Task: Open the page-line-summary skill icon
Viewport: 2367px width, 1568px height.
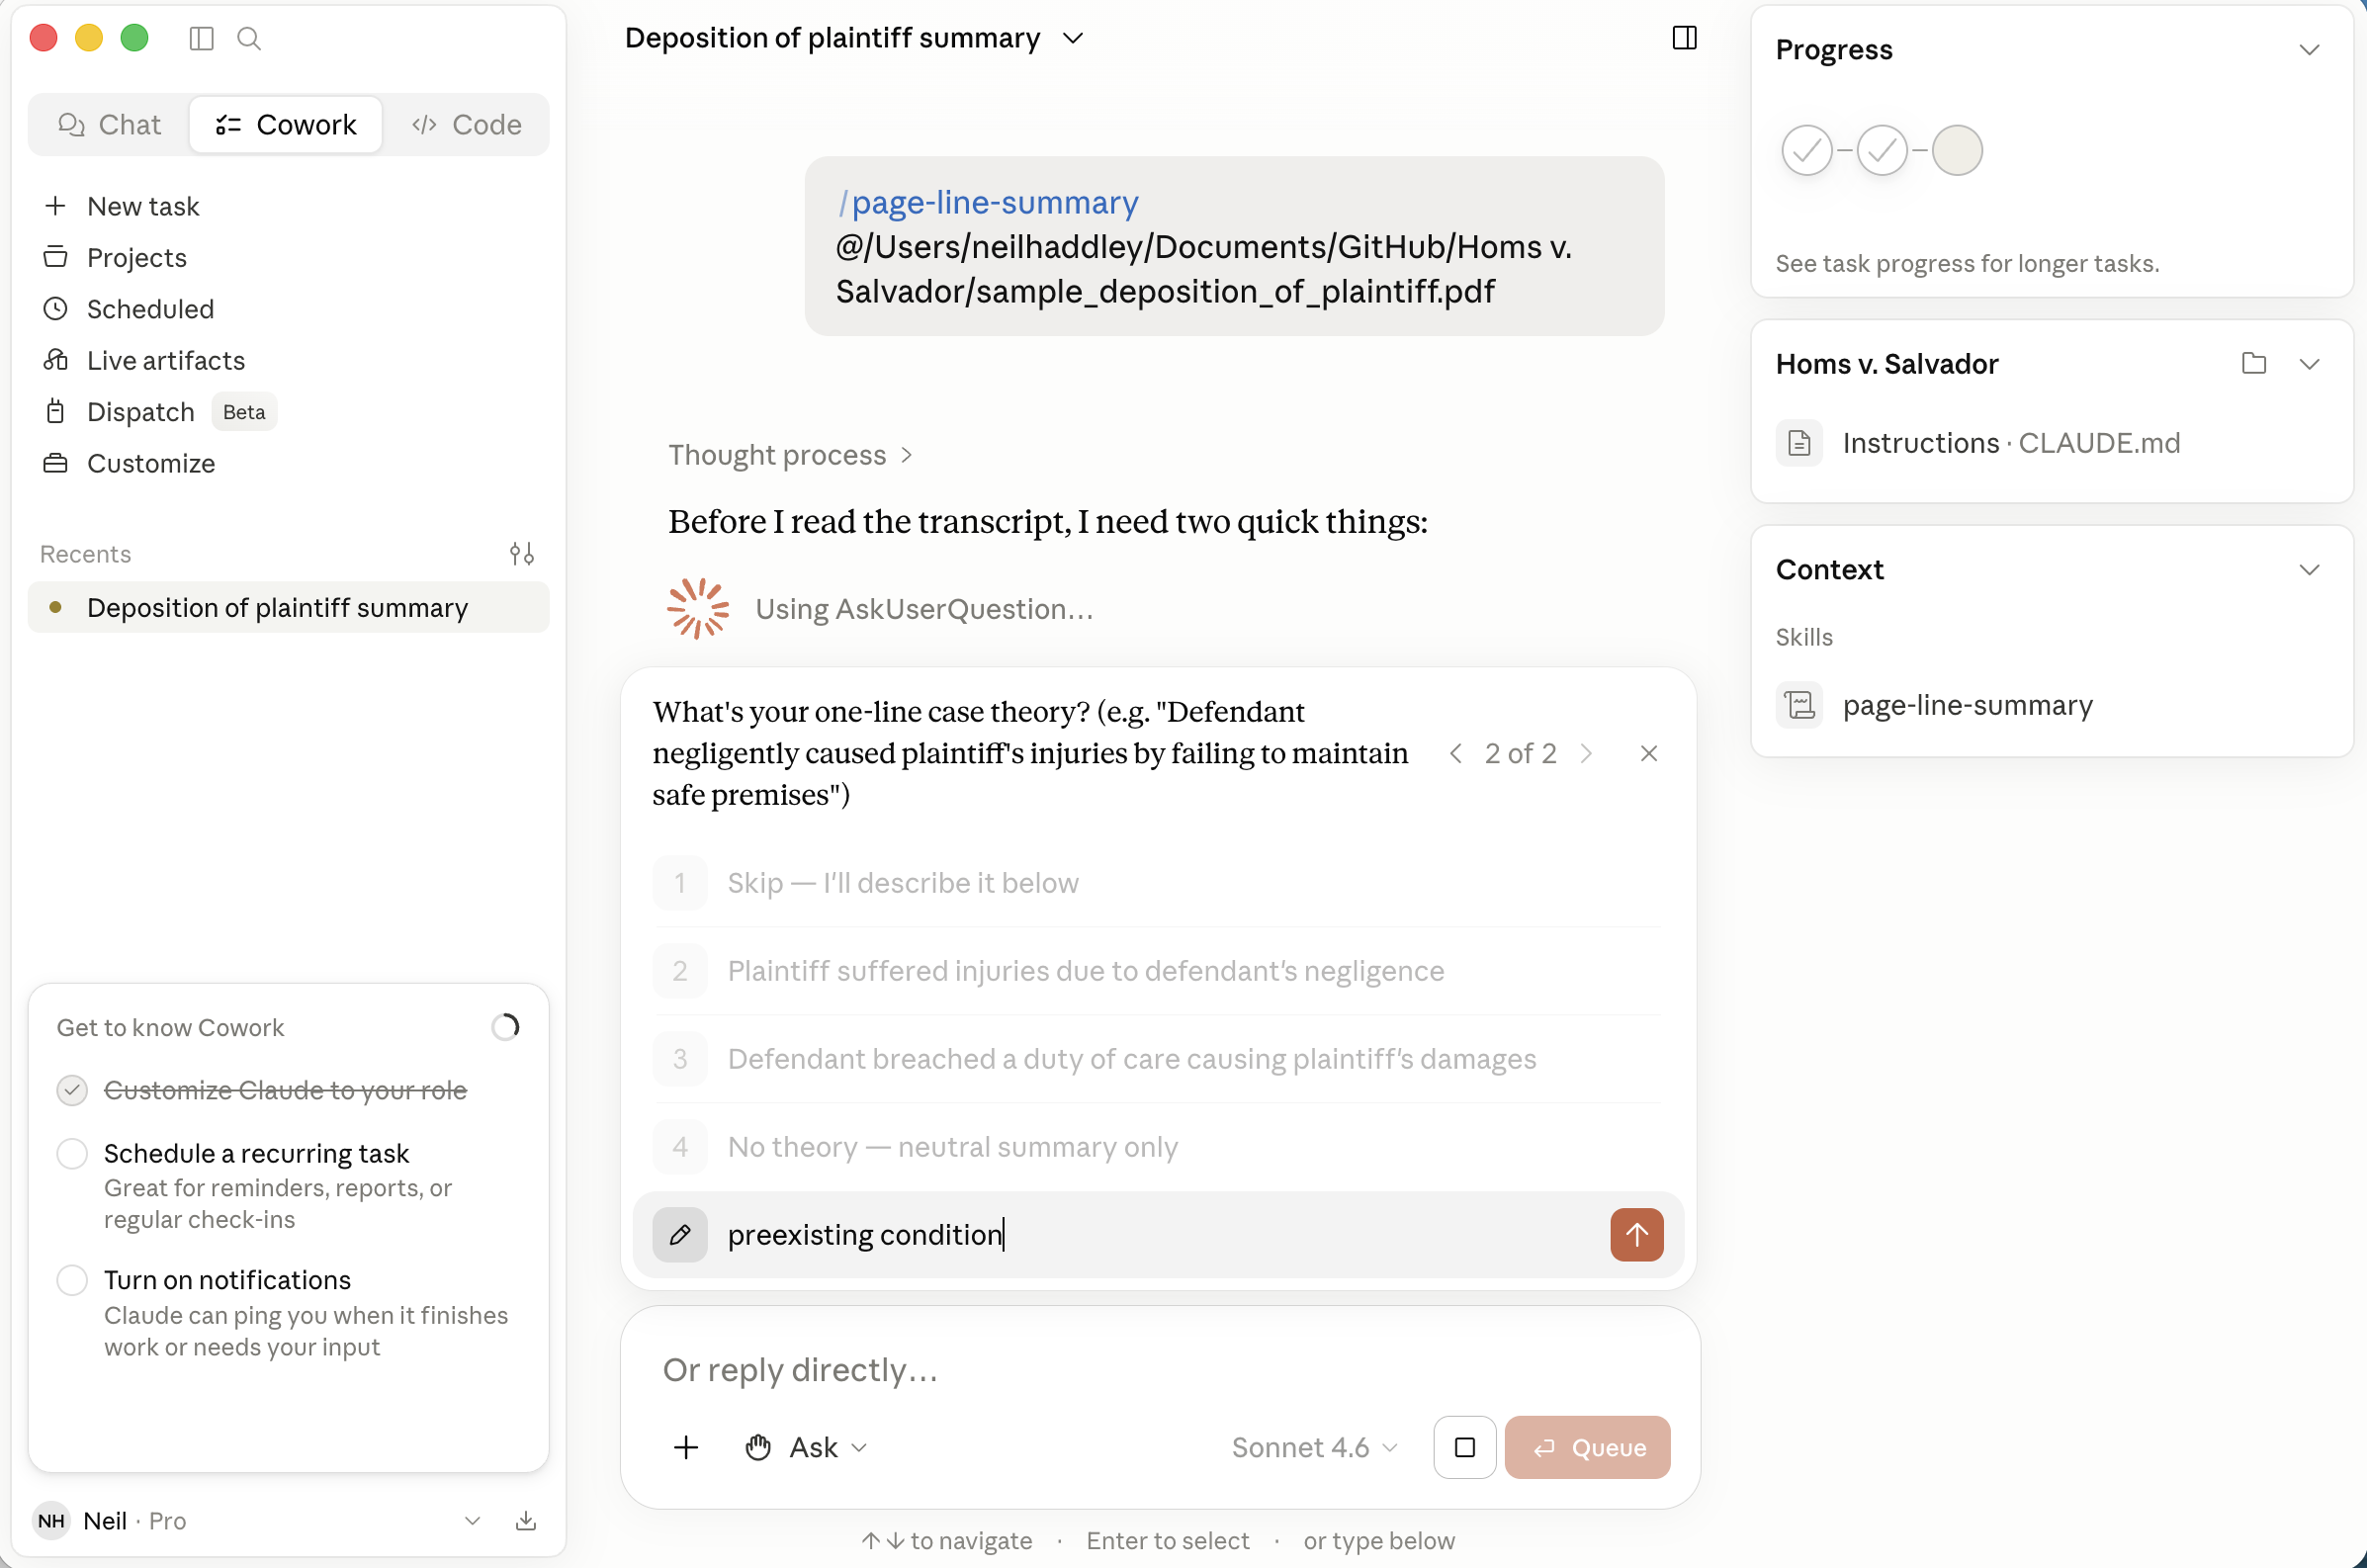Action: click(1799, 705)
